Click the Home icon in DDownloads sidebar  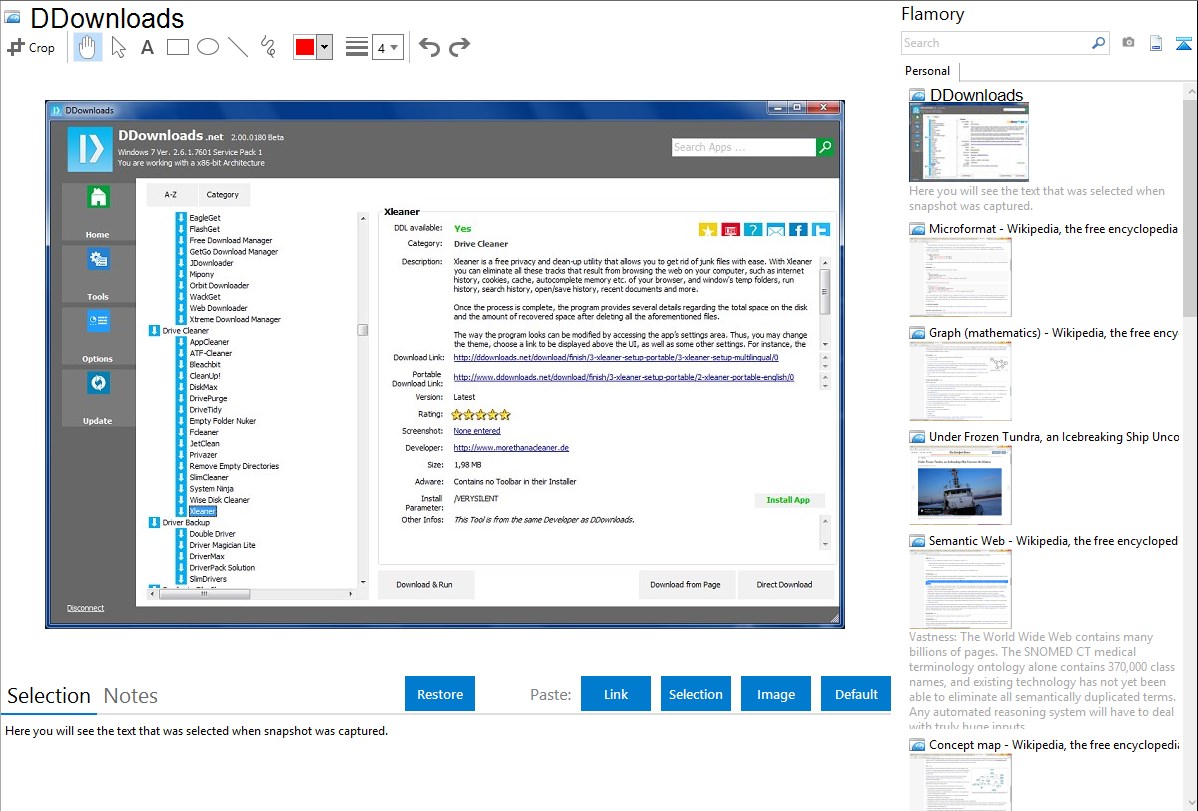pyautogui.click(x=98, y=199)
